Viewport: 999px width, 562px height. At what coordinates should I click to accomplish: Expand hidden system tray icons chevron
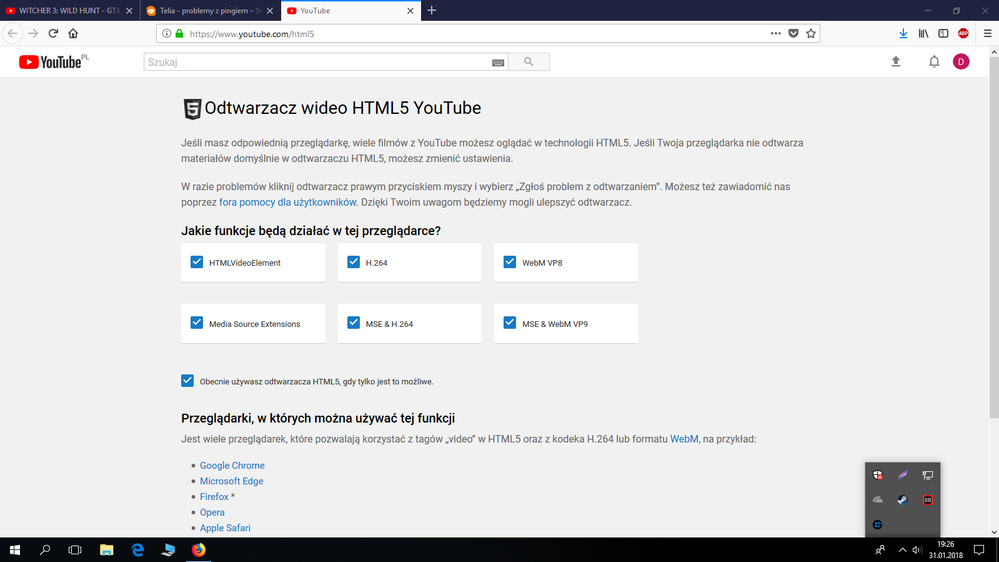point(902,550)
